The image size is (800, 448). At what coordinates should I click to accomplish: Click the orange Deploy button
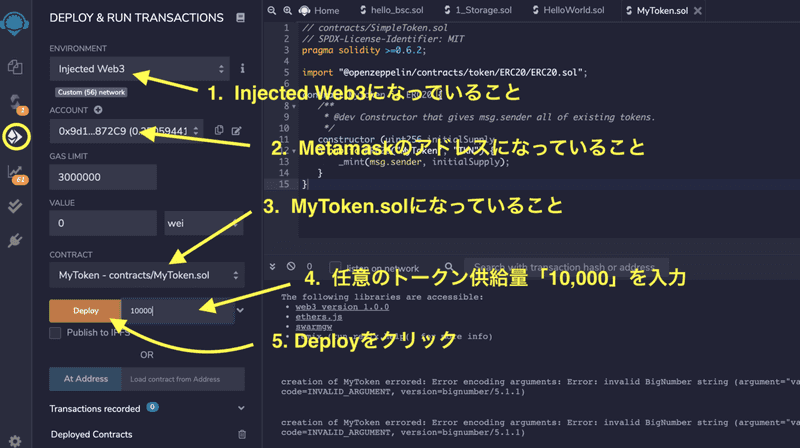pos(86,311)
